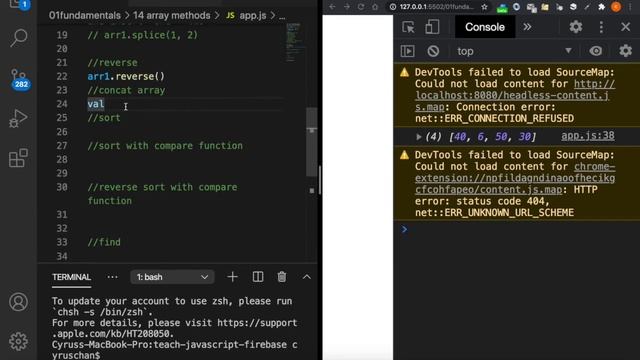Open Console settings gear
640x360 pixels.
pos(625,51)
